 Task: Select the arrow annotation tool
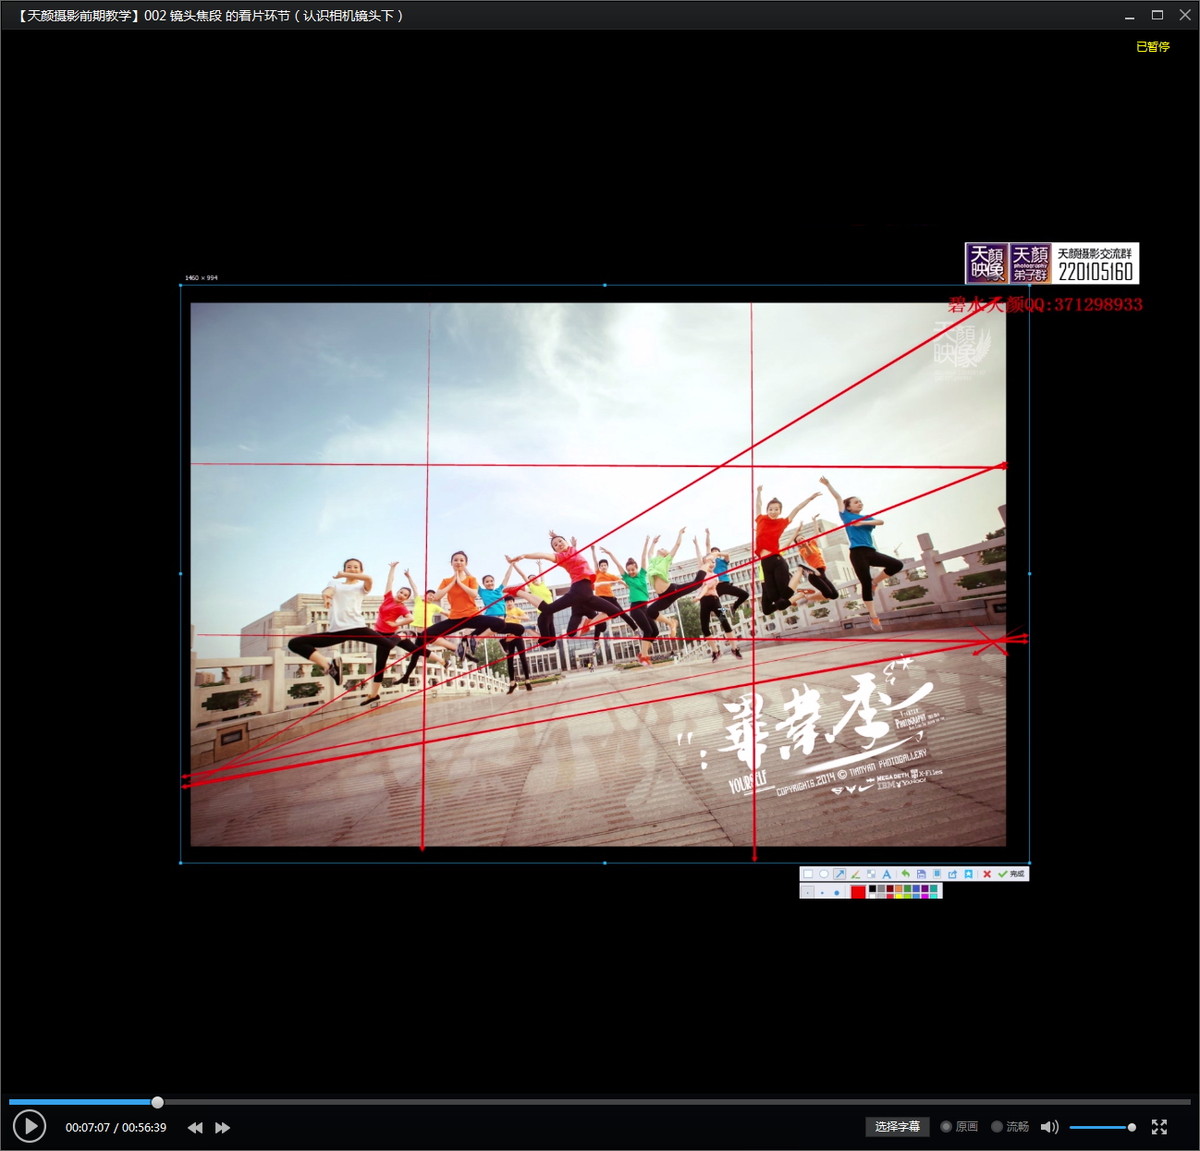click(x=840, y=874)
